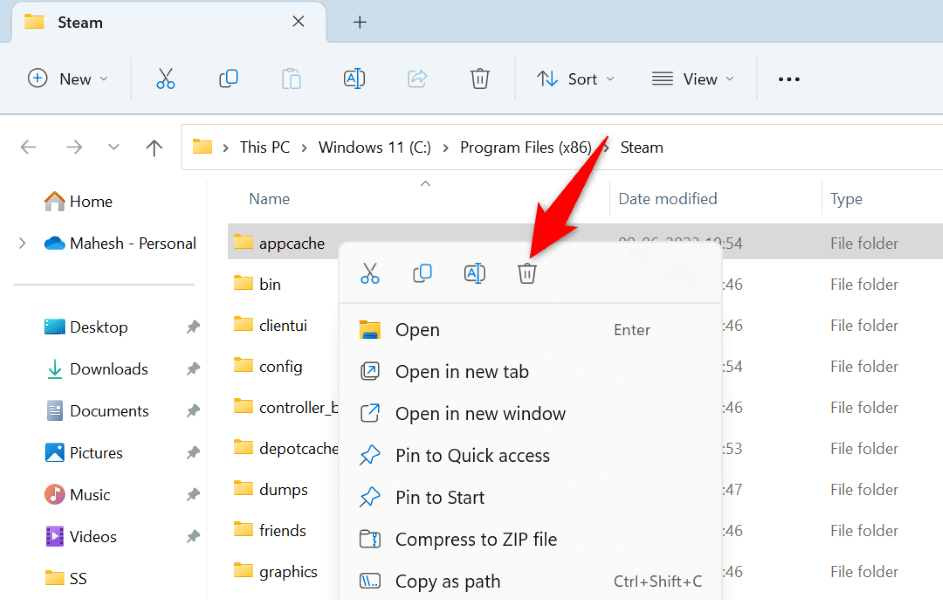943x600 pixels.
Task: Choose Pin to Quick access
Action: tap(530, 456)
